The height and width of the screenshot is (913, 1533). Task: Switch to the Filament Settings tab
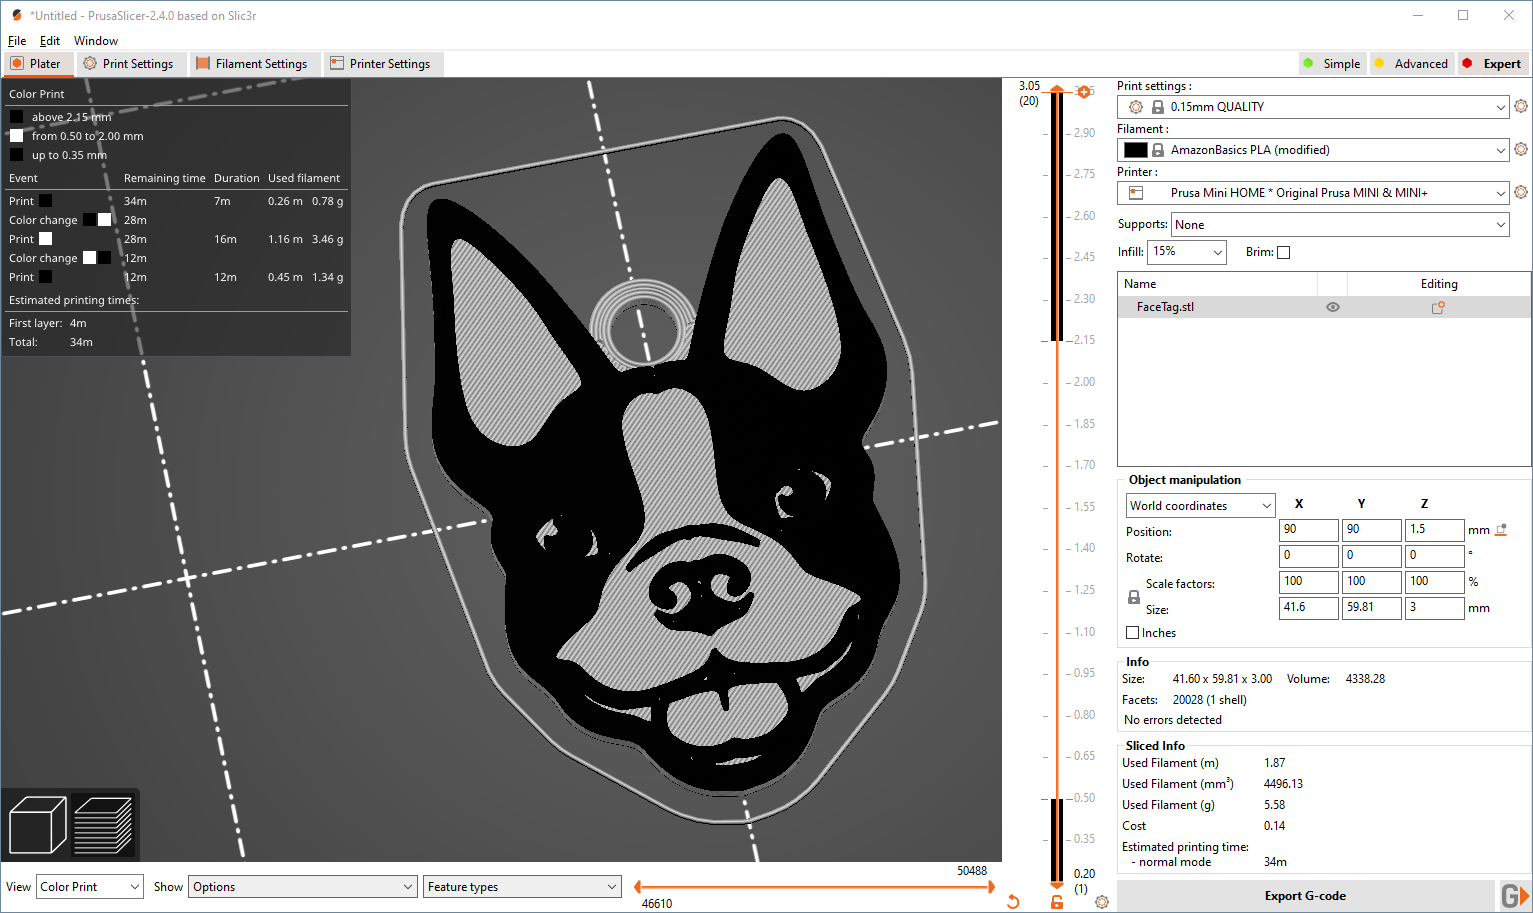(x=252, y=64)
